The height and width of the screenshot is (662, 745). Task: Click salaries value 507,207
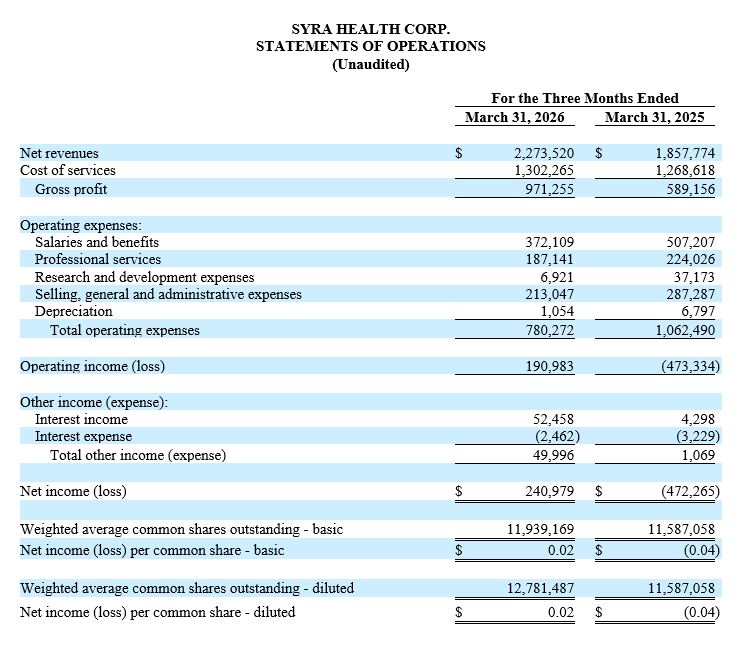[690, 242]
